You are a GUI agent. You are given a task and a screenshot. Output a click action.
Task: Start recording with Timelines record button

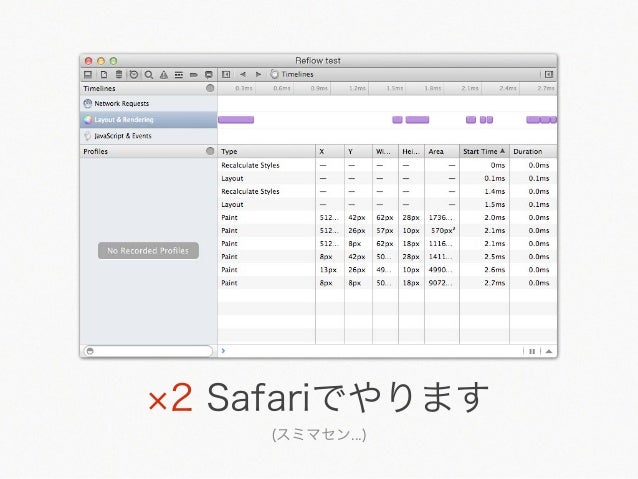tap(210, 88)
